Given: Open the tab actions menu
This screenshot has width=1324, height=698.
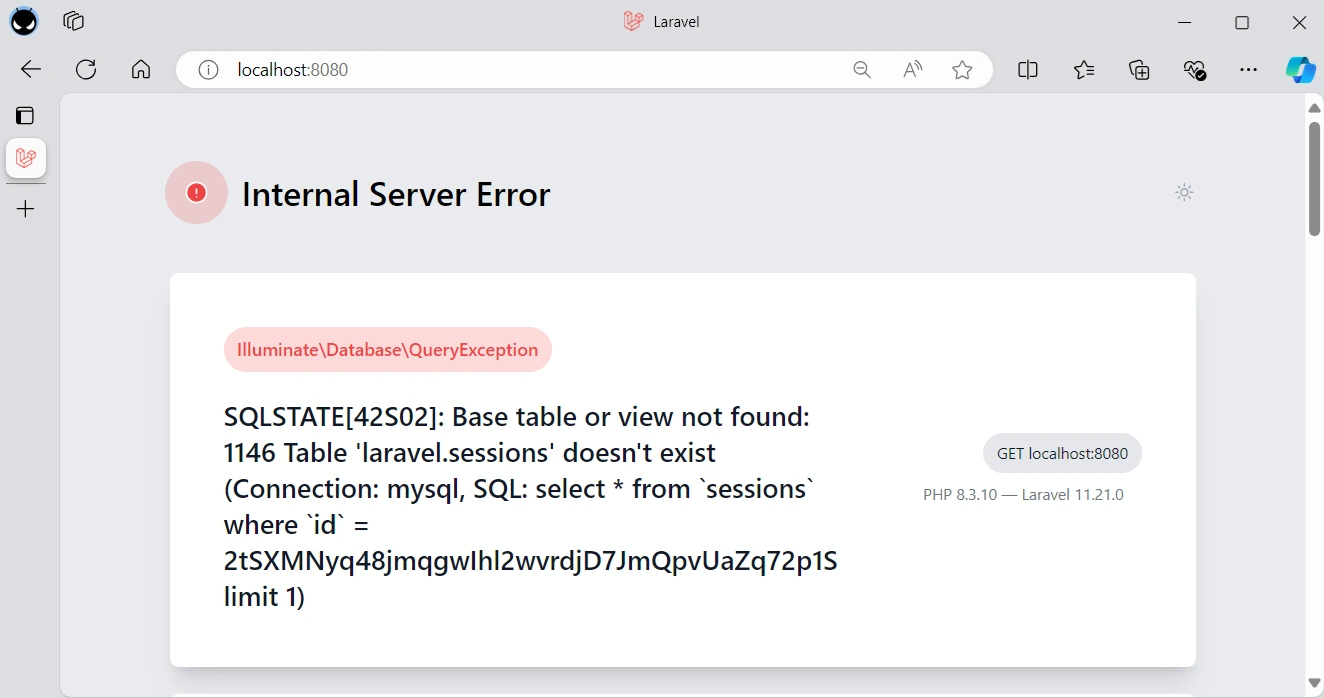Looking at the screenshot, I should click(25, 115).
